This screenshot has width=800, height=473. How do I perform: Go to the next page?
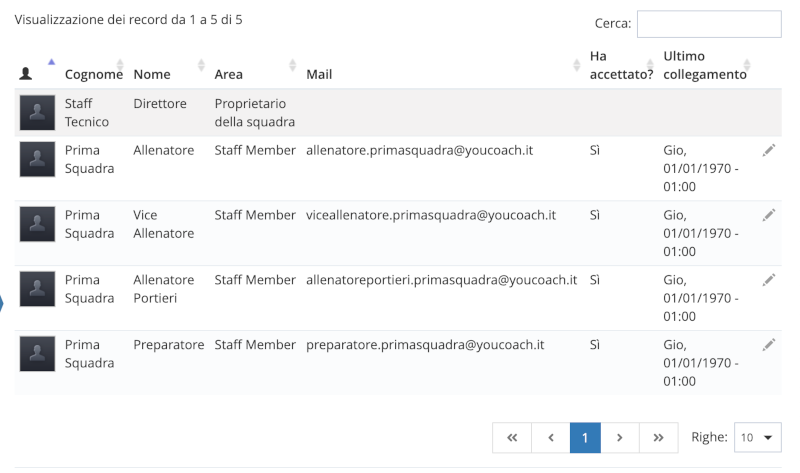(x=620, y=437)
